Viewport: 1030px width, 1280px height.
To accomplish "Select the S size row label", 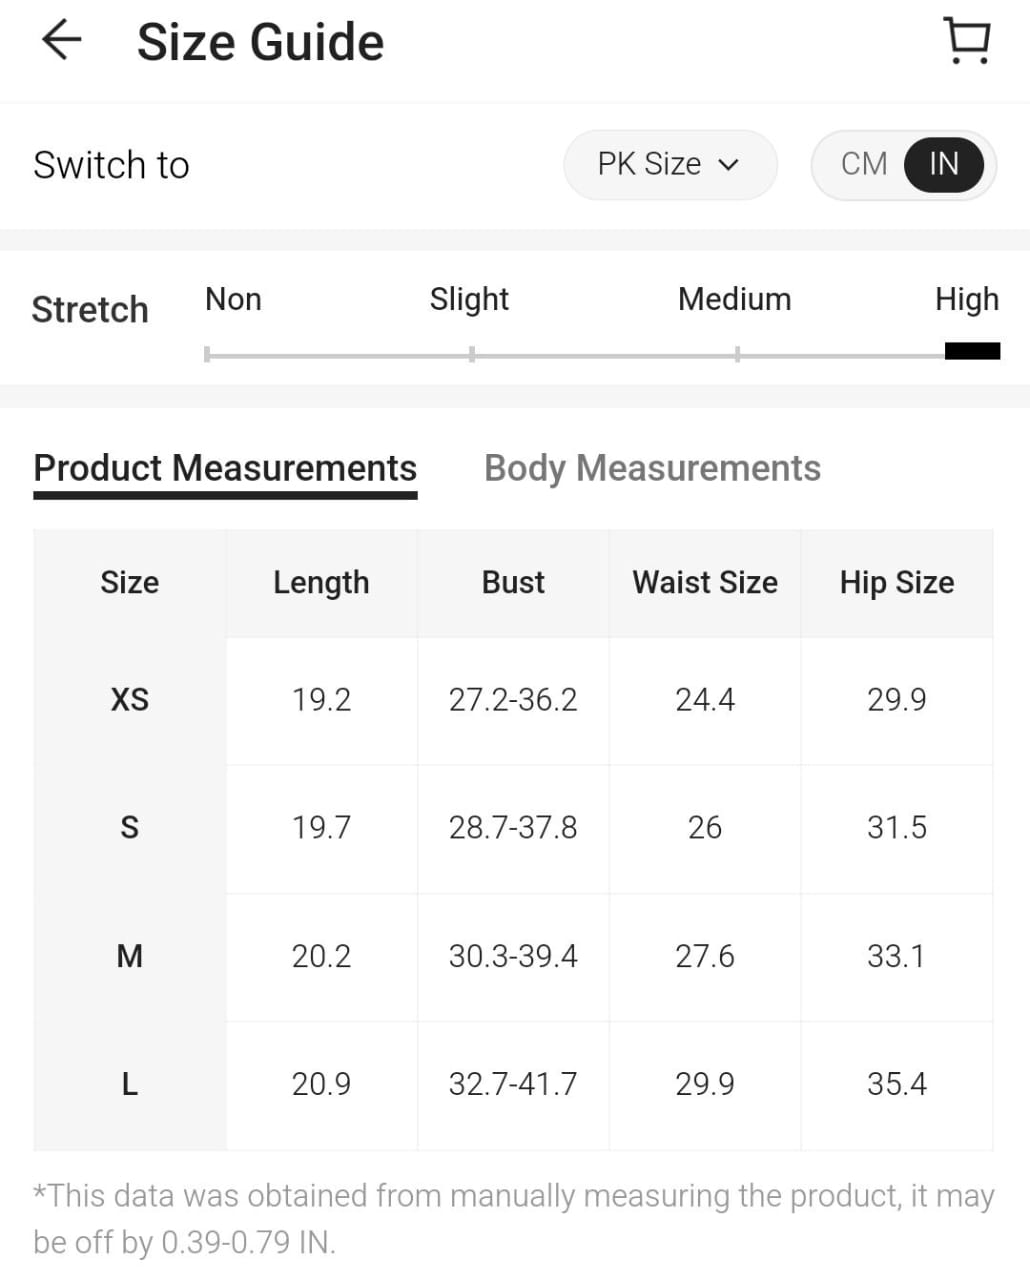I will click(130, 827).
